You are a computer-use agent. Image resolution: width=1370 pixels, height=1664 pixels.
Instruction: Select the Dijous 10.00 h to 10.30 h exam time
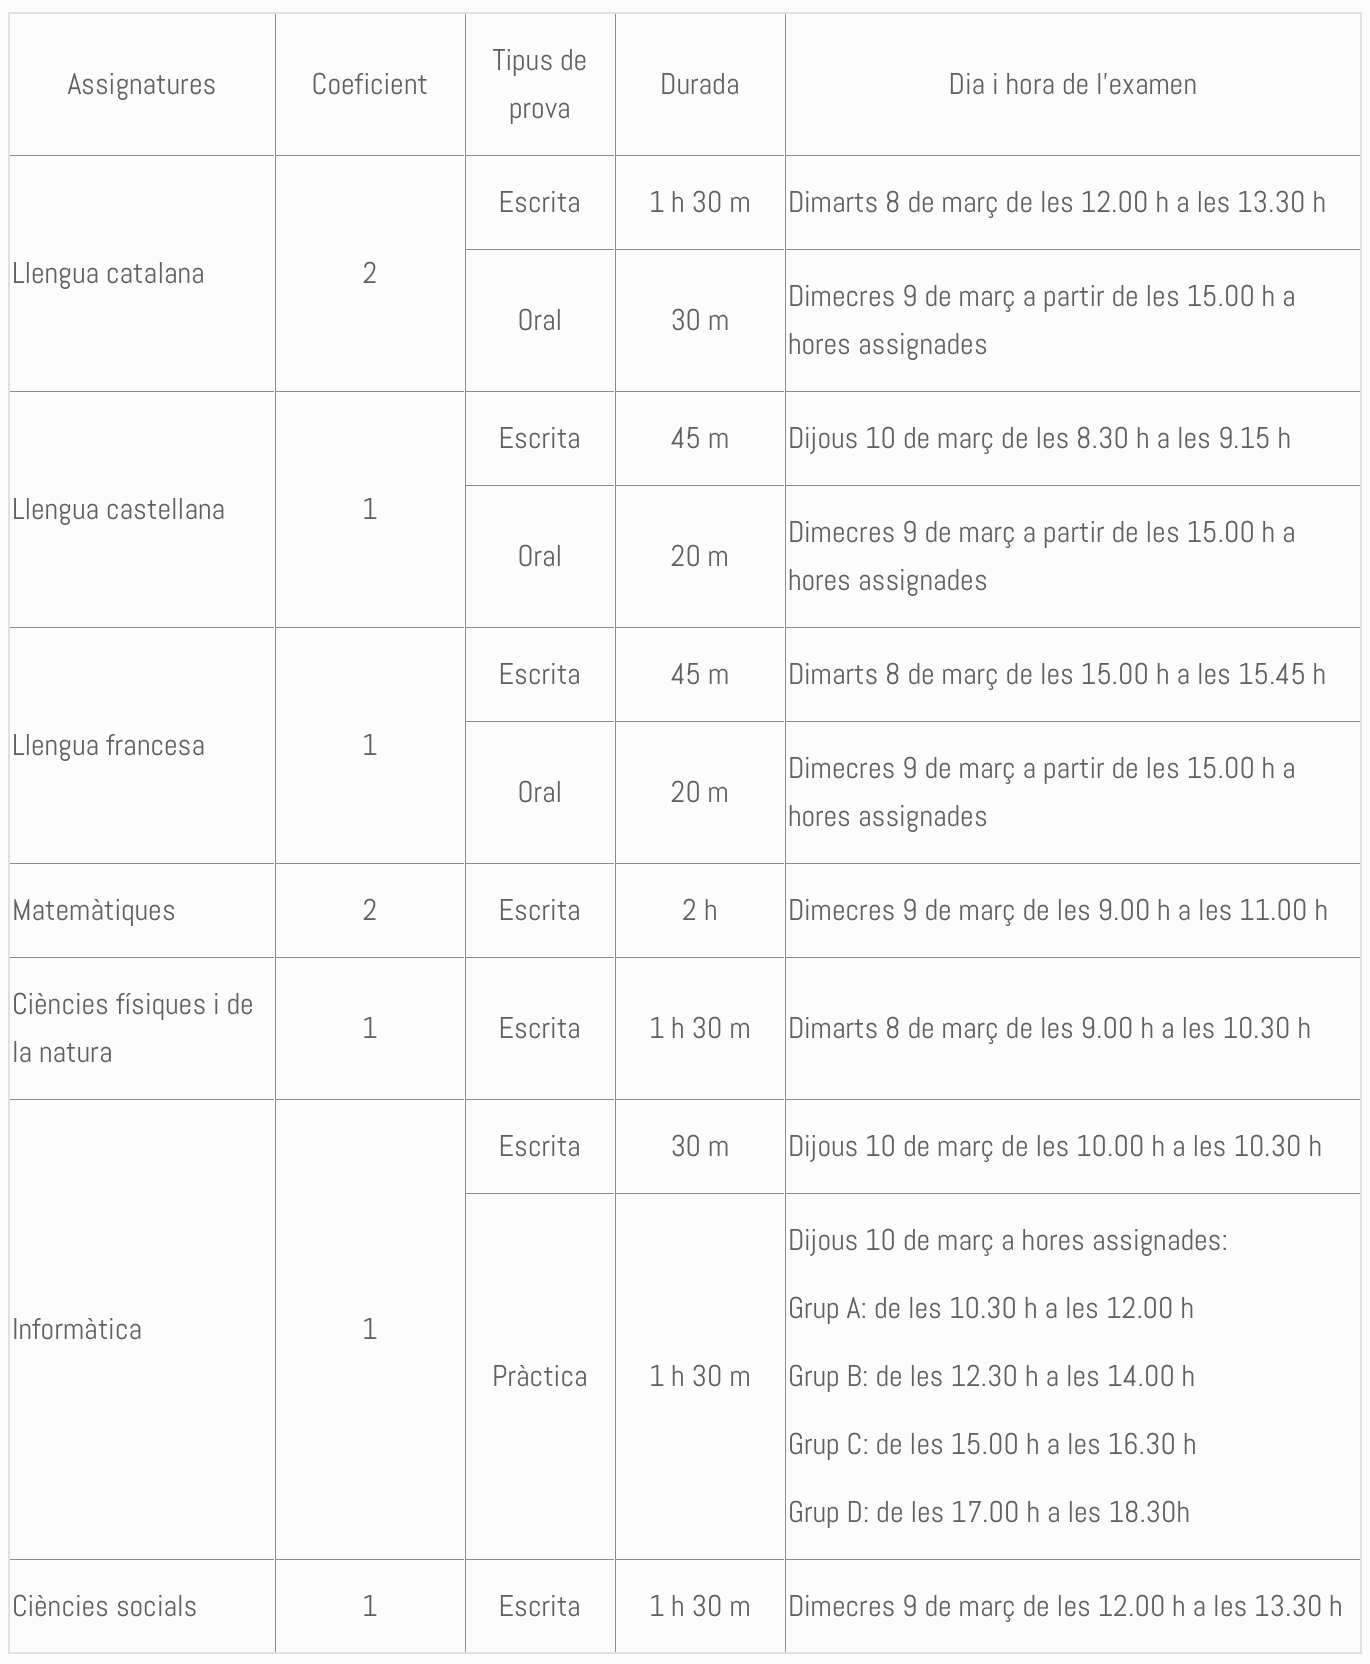click(1054, 1146)
